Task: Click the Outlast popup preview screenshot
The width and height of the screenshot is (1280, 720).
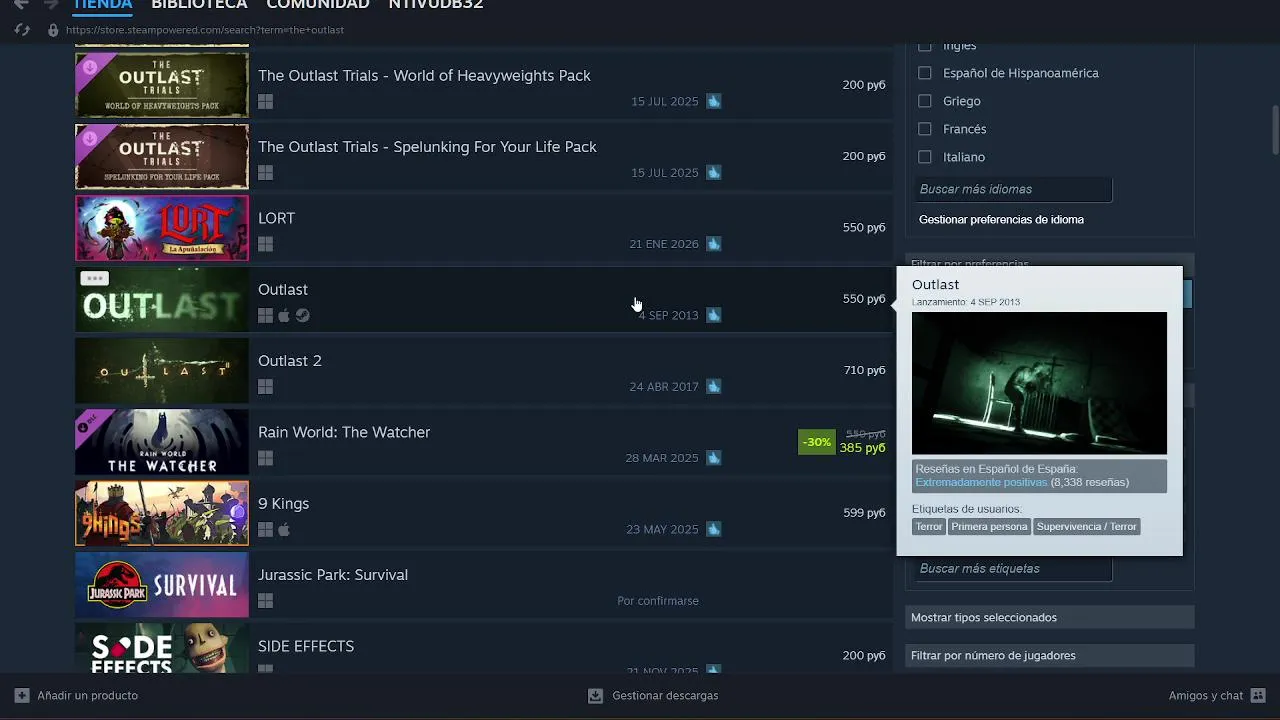Action: click(x=1039, y=383)
